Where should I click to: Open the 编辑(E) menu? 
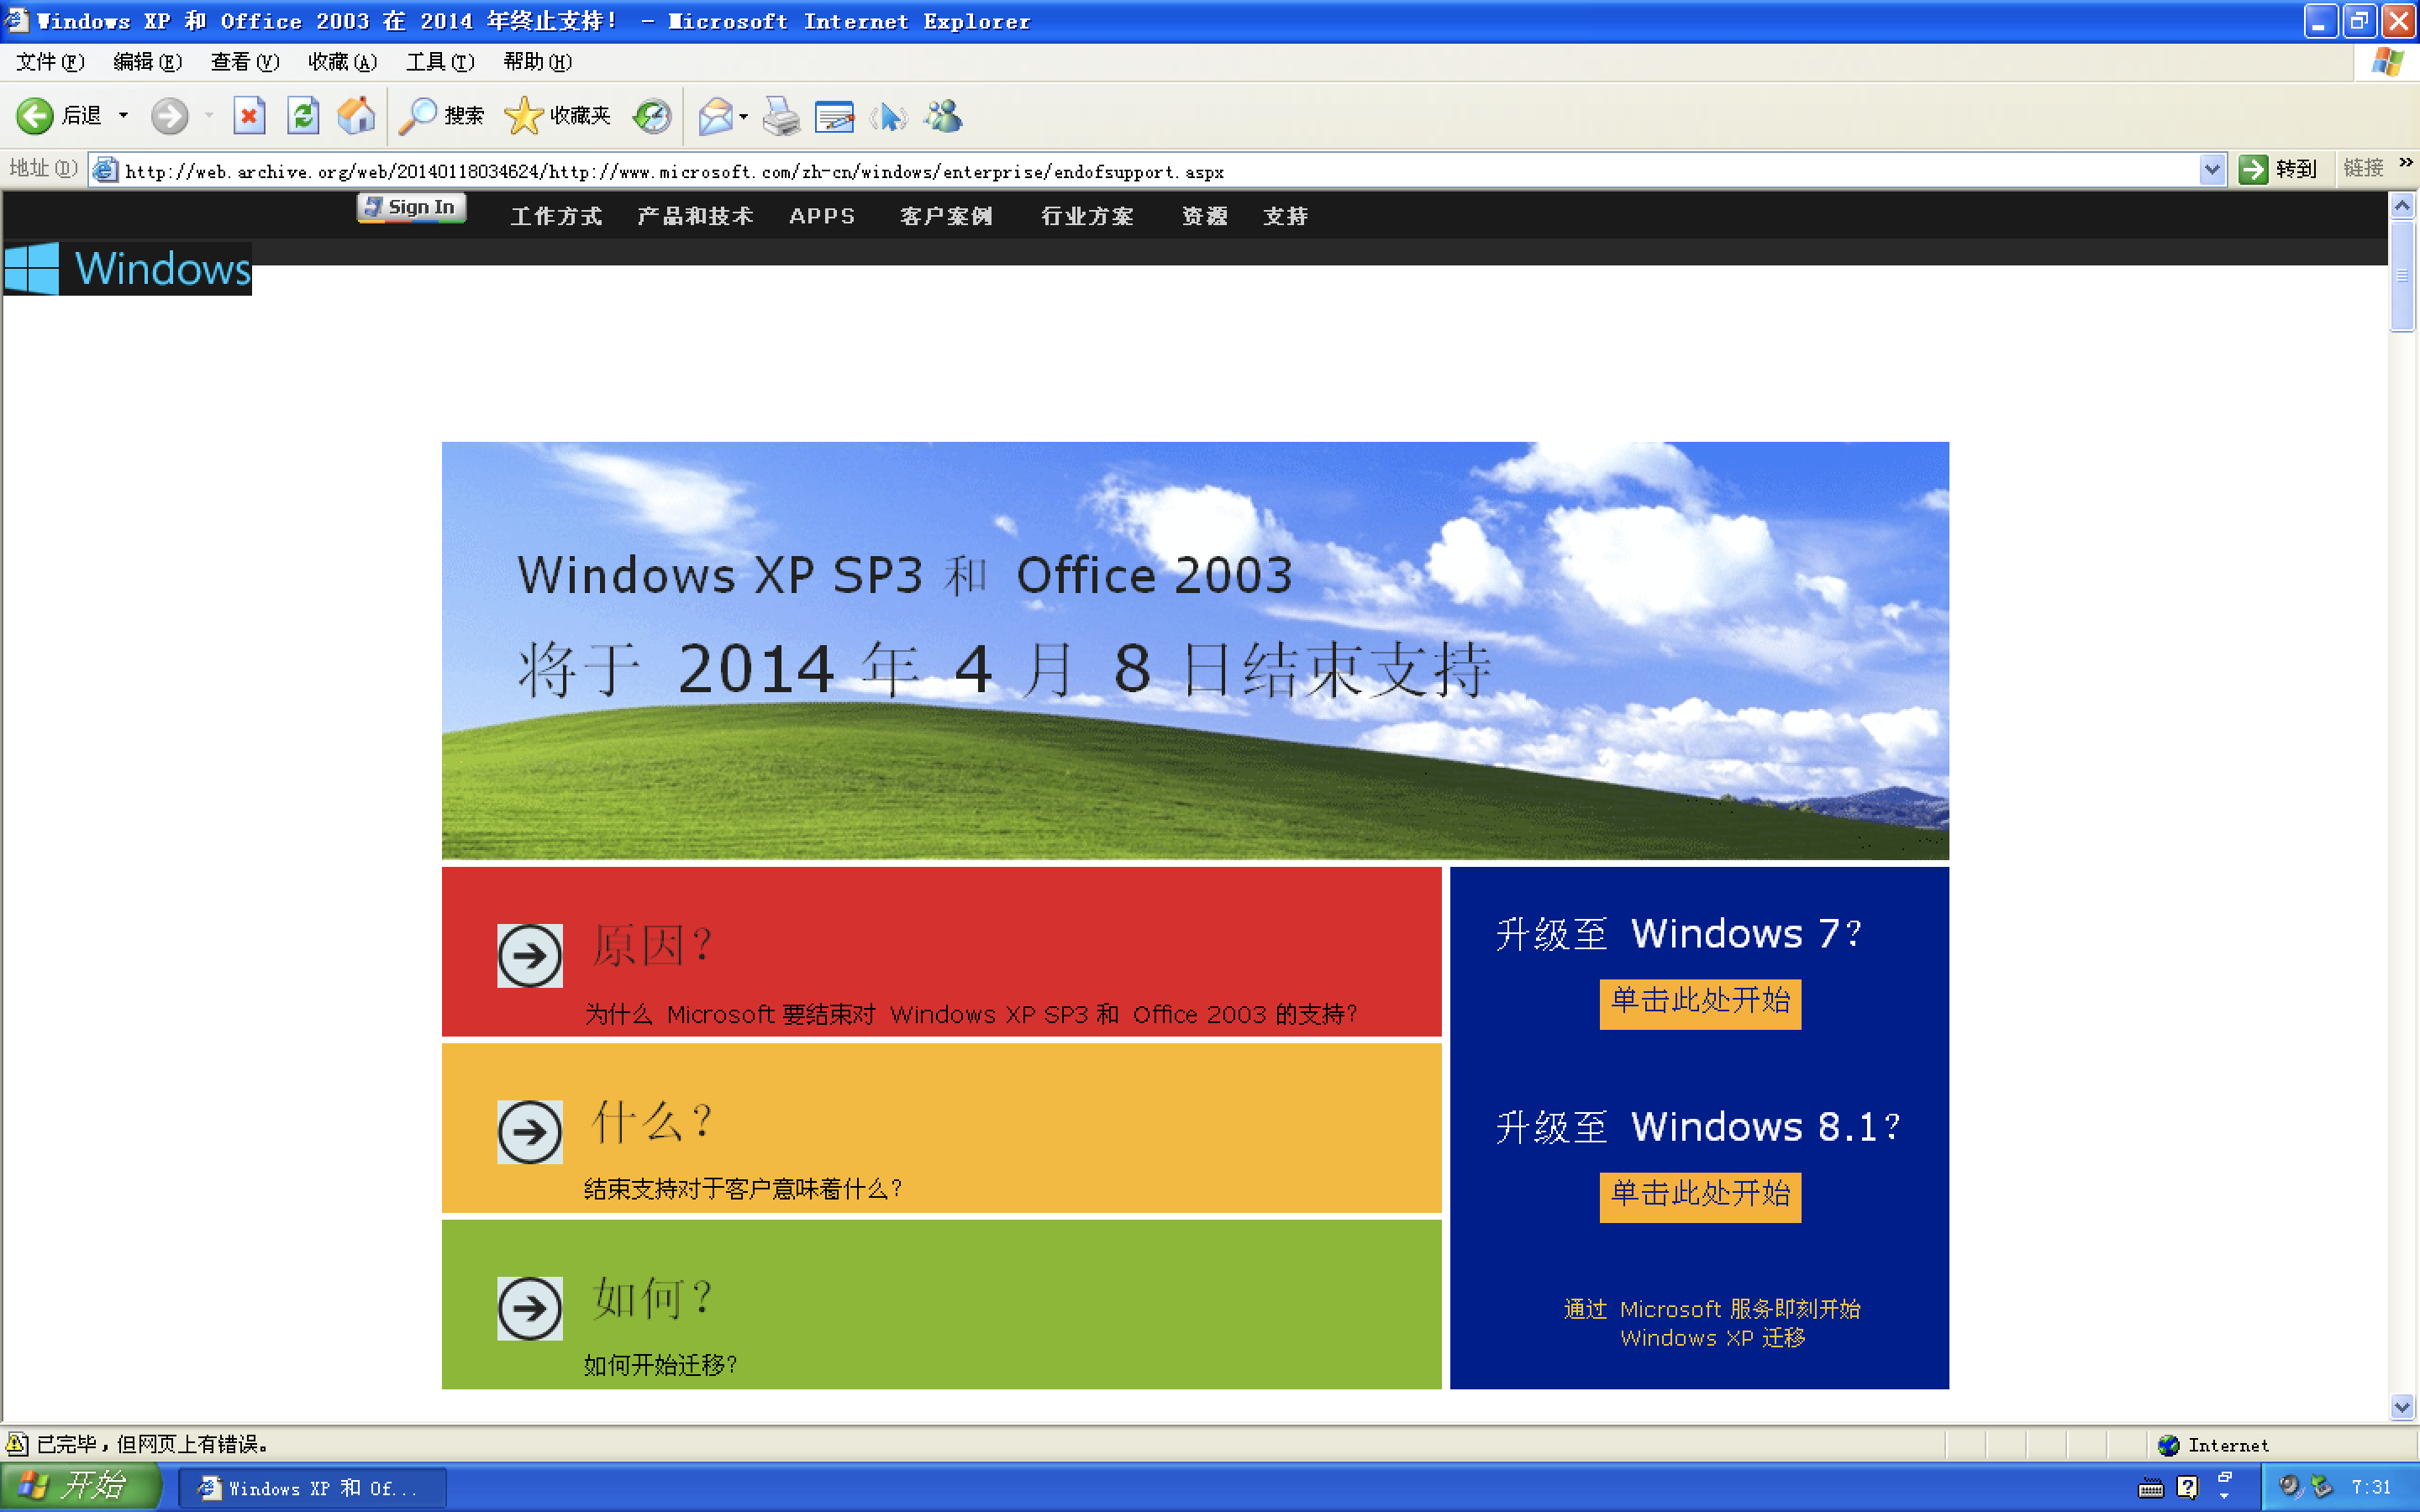(x=147, y=62)
